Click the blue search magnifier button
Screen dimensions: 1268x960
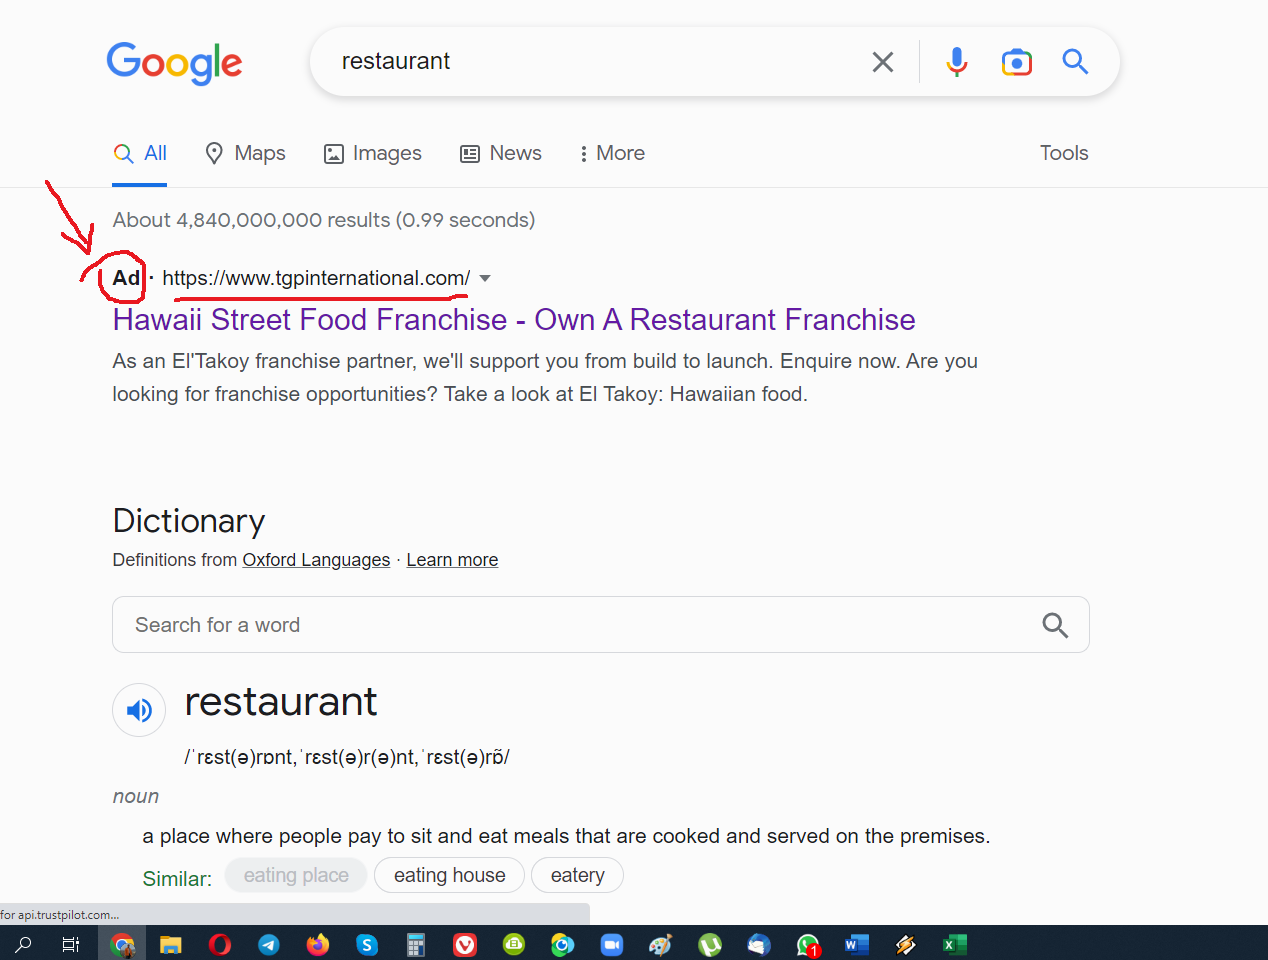[x=1075, y=62]
